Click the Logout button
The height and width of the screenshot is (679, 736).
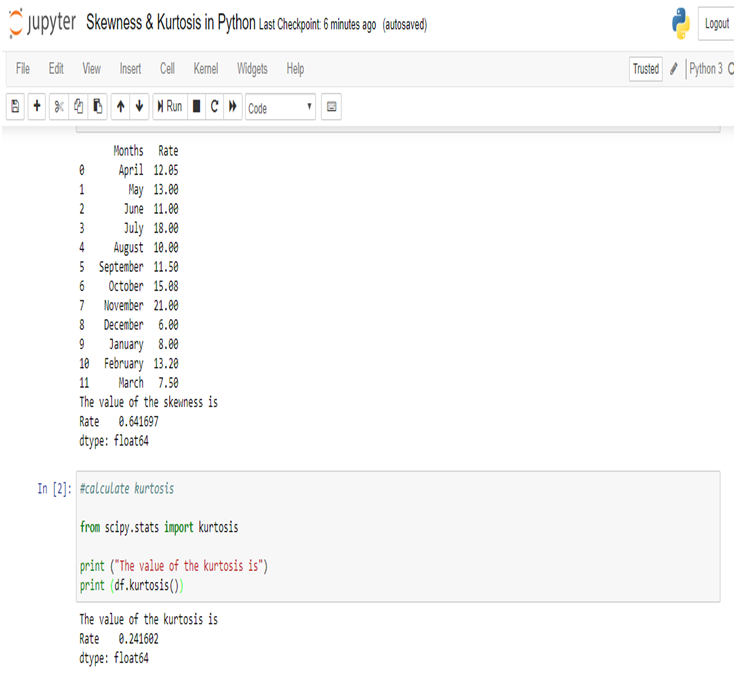coord(716,23)
